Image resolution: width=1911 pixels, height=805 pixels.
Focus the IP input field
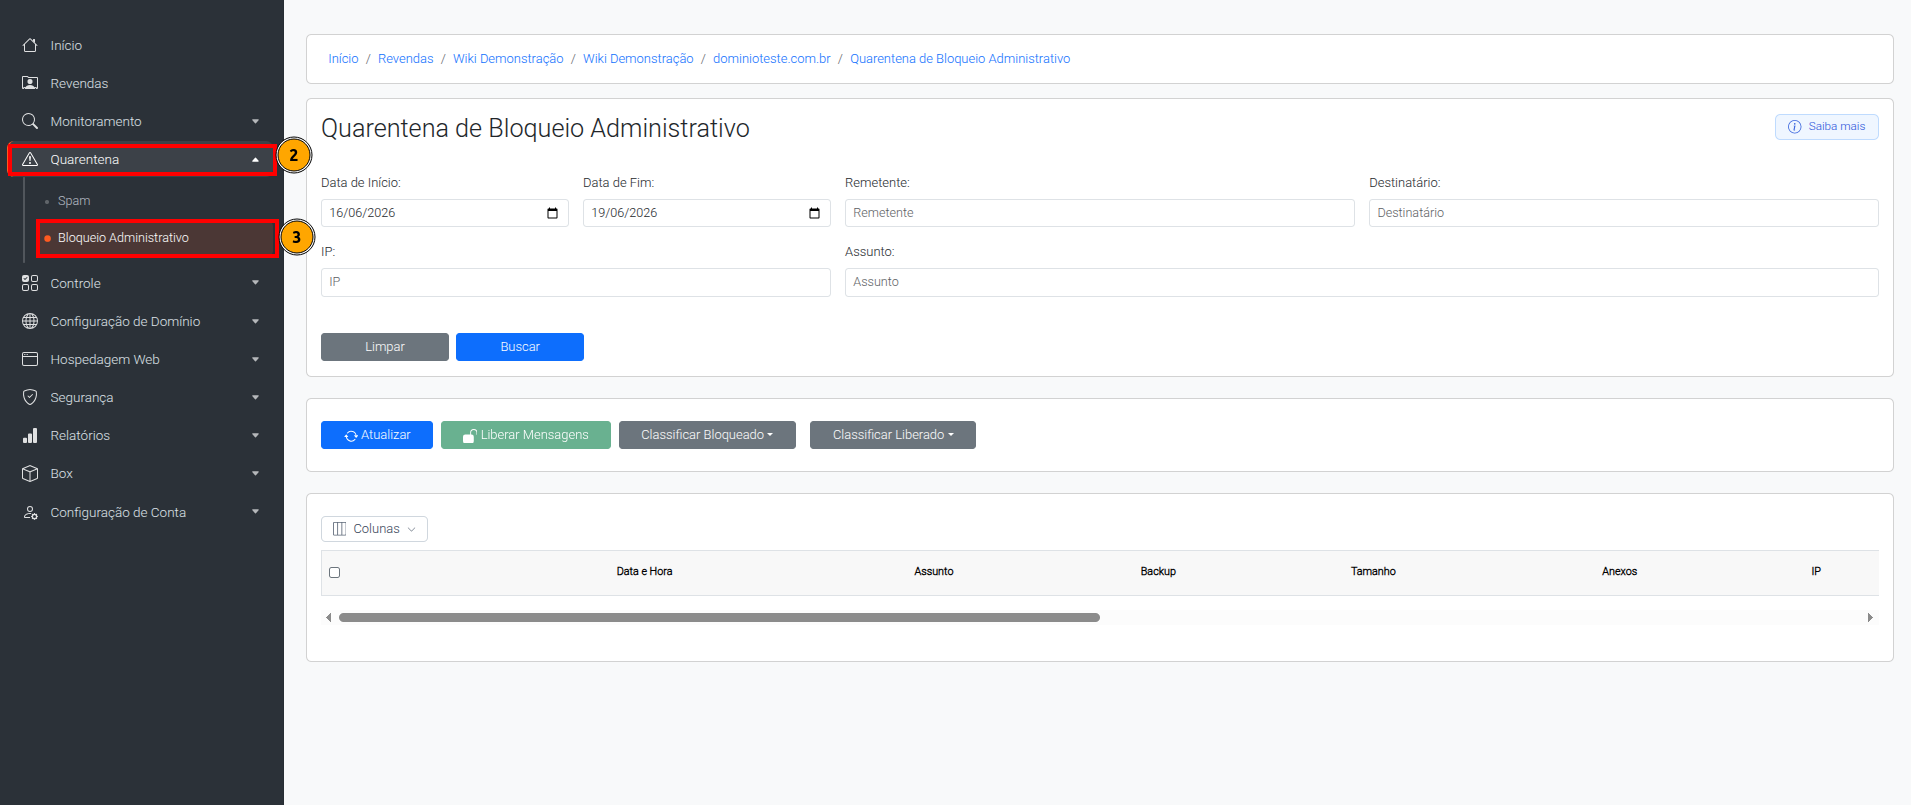point(576,282)
